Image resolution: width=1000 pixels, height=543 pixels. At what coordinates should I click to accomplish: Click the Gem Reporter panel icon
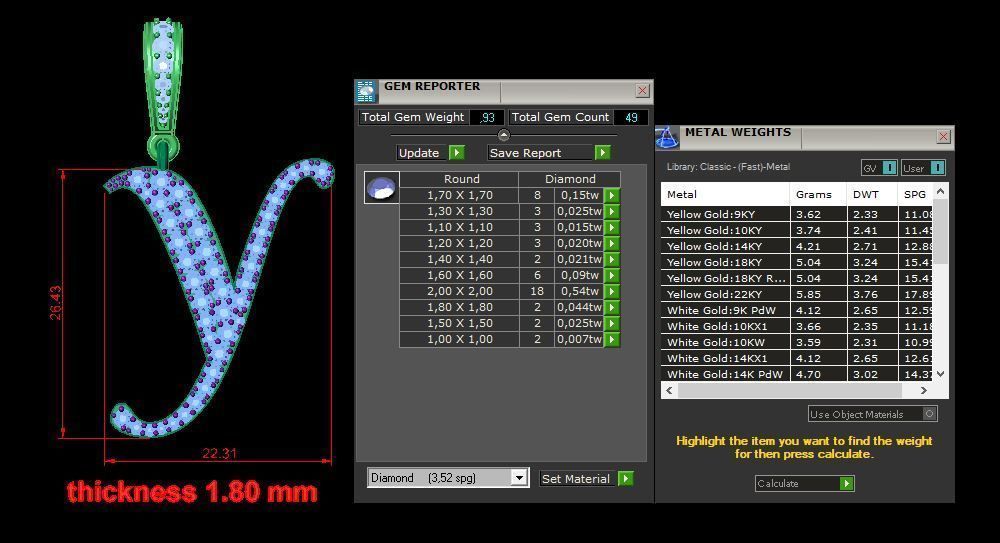pos(366,92)
